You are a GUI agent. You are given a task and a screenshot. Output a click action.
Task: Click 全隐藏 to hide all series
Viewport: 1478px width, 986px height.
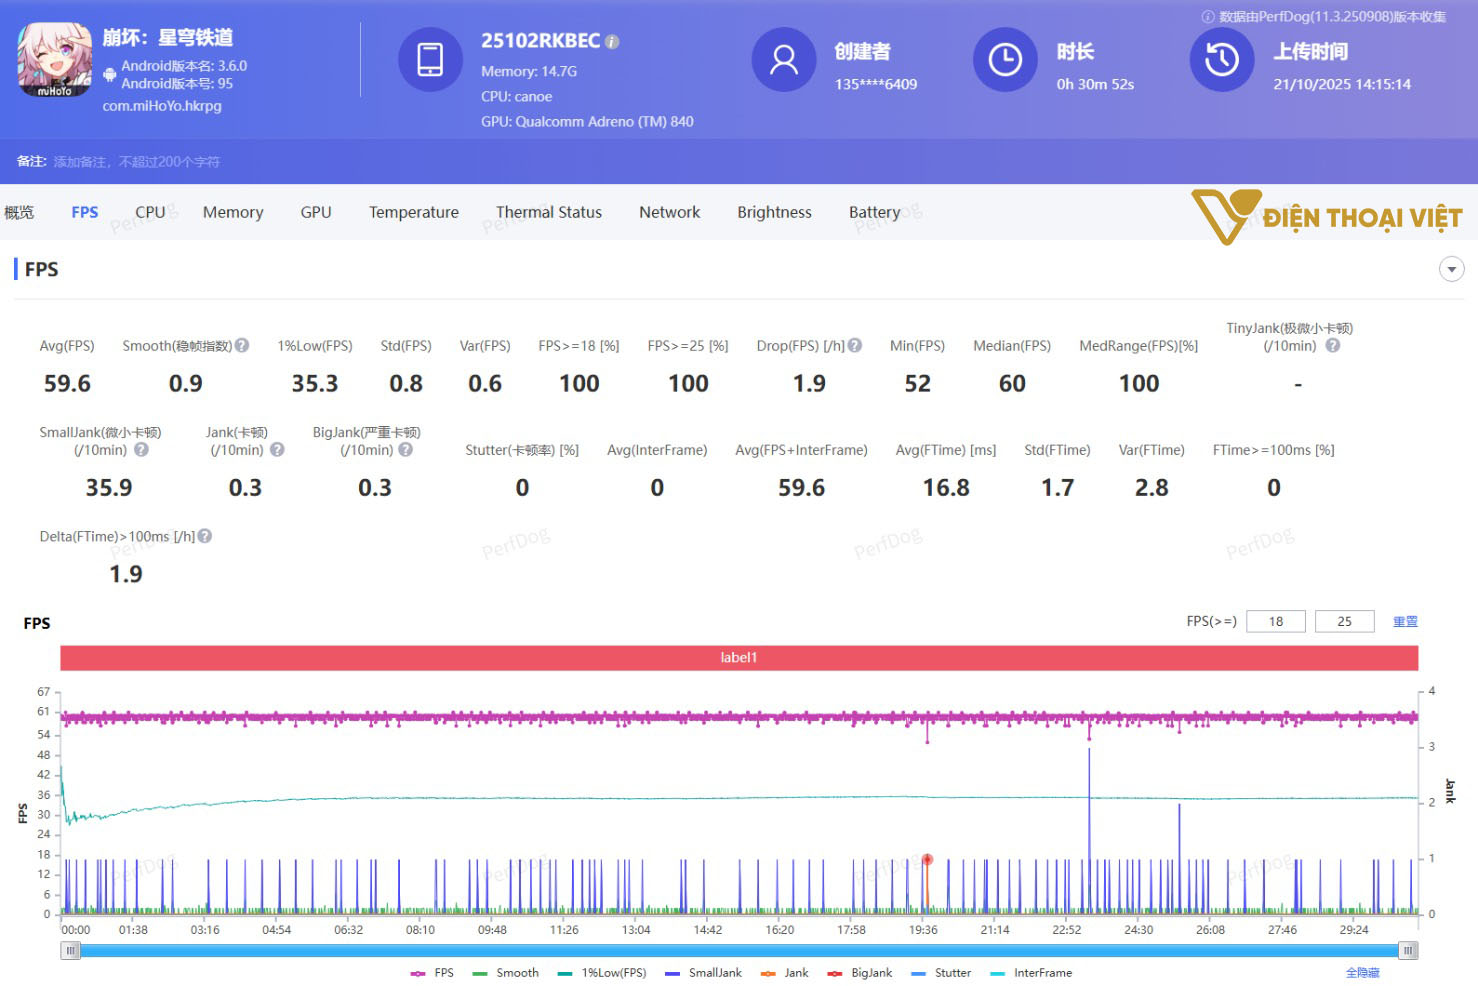(1362, 972)
